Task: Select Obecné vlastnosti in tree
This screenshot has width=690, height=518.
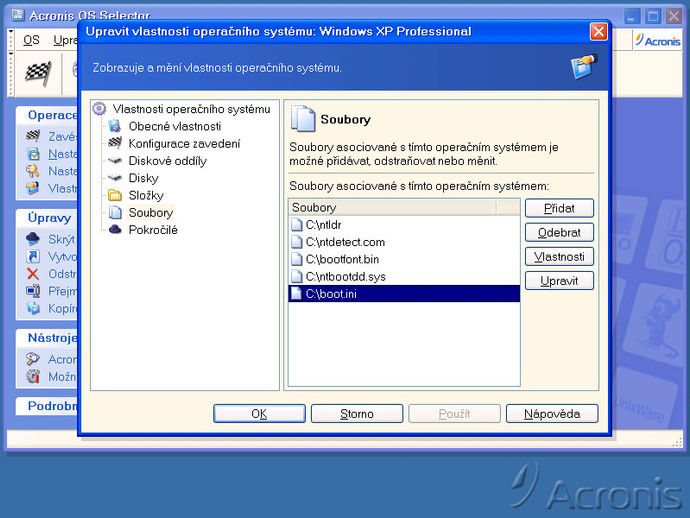Action: pyautogui.click(x=175, y=126)
